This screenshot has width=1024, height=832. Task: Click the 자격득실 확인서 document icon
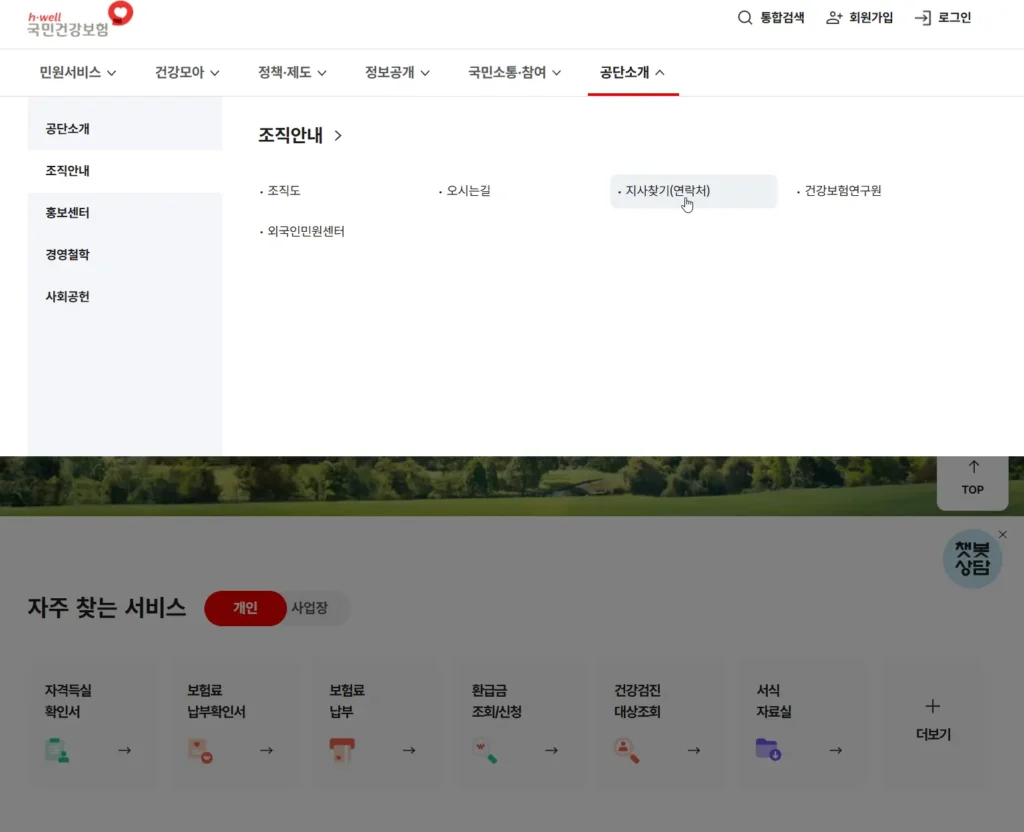pos(57,750)
